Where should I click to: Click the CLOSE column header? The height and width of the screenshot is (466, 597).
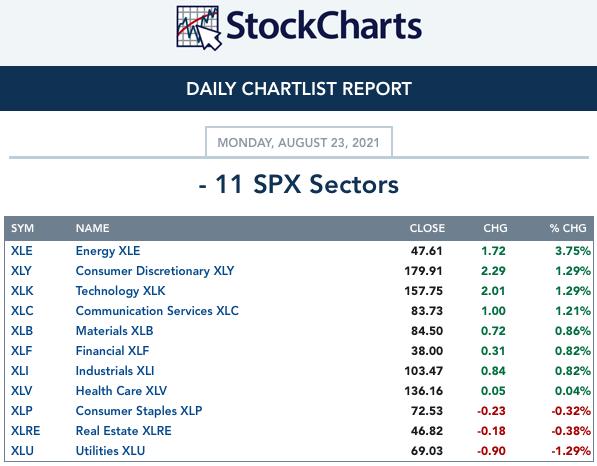click(427, 228)
